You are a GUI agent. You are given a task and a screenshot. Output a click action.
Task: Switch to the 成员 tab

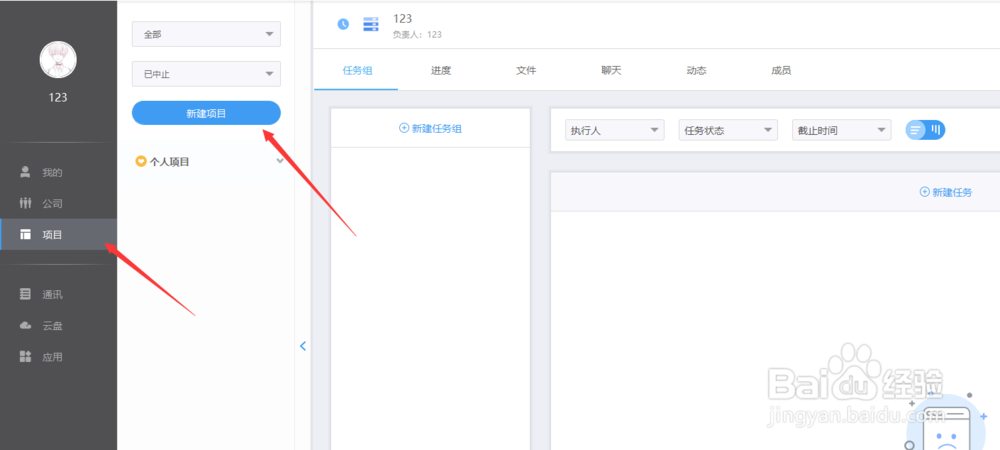781,71
